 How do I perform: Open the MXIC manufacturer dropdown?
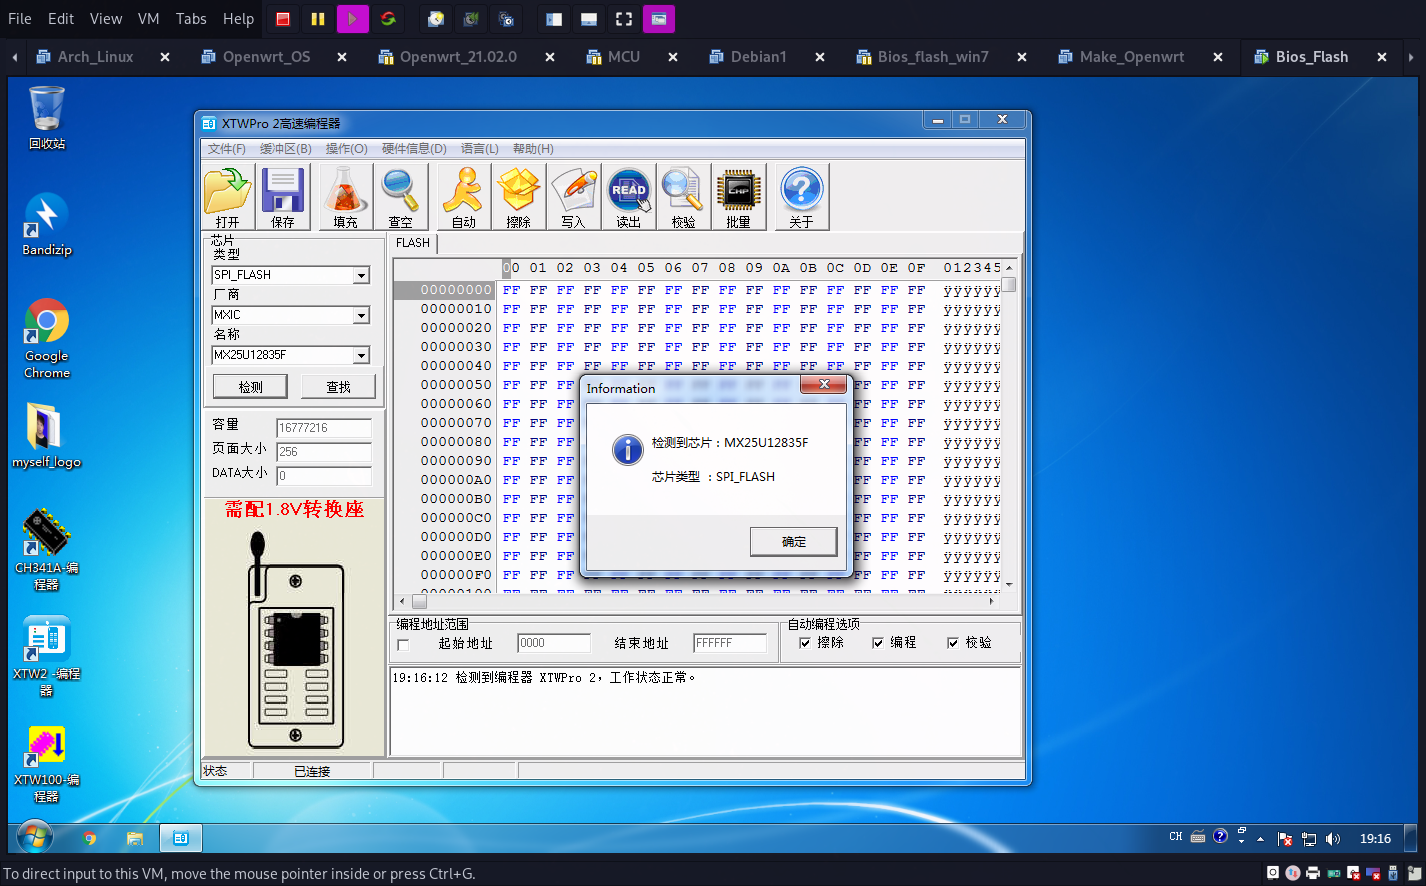coord(361,315)
